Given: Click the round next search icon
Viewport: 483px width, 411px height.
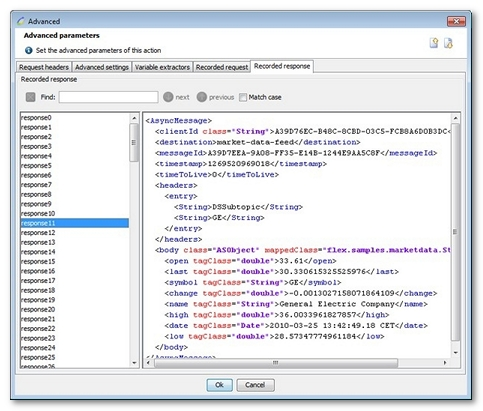Looking at the screenshot, I should (168, 97).
